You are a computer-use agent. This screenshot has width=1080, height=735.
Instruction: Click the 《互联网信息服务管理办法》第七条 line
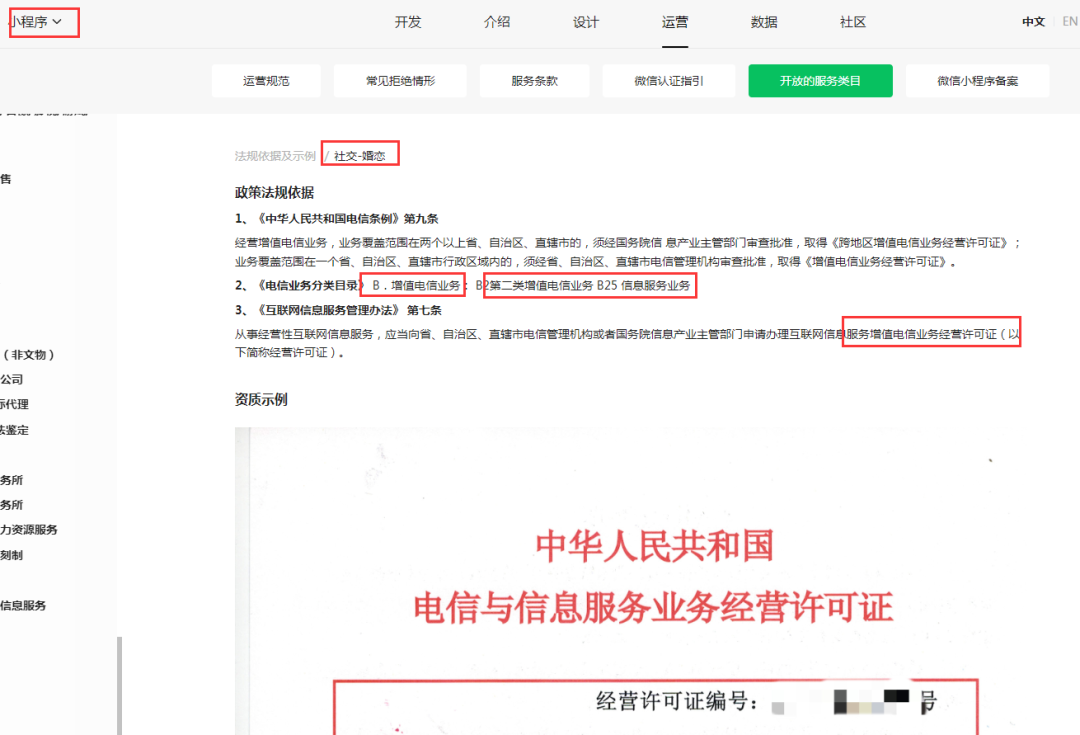[x=338, y=310]
